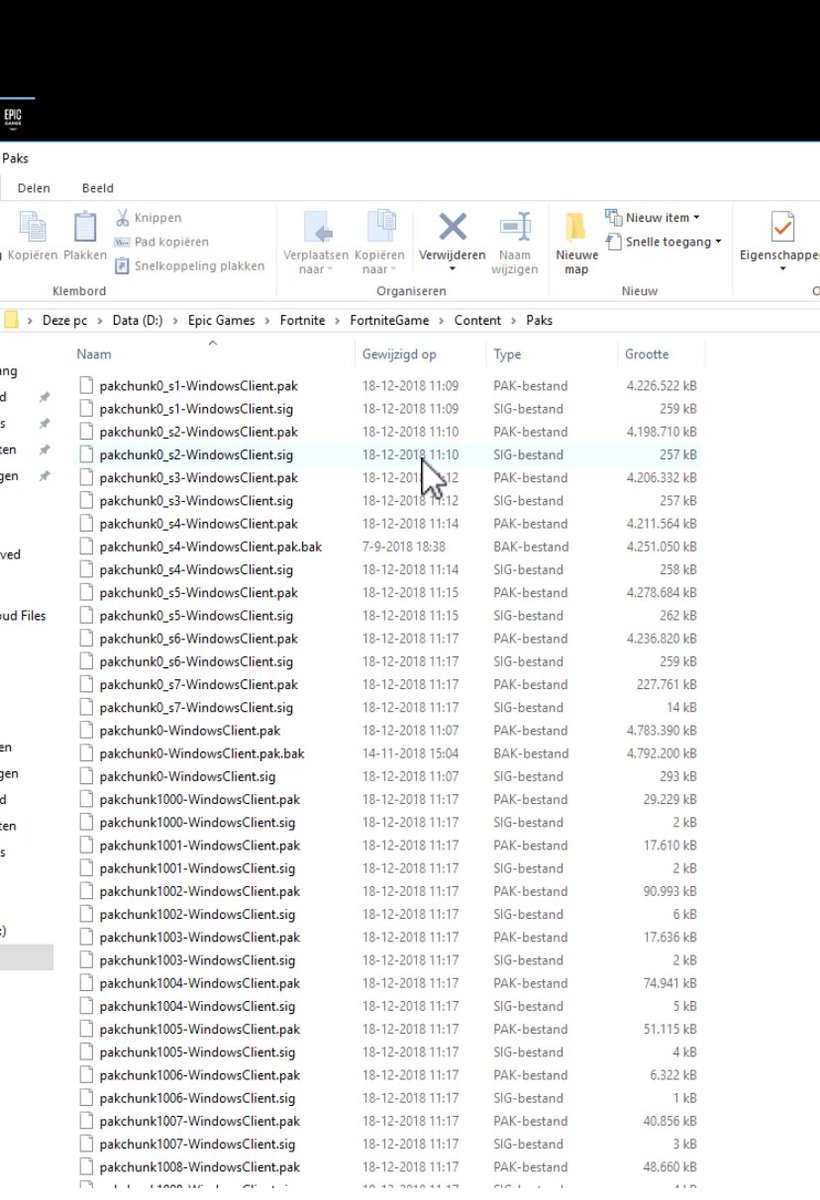820x1200 pixels.
Task: Select pakchunk1001-WindowsClient.pak
Action: [x=200, y=845]
